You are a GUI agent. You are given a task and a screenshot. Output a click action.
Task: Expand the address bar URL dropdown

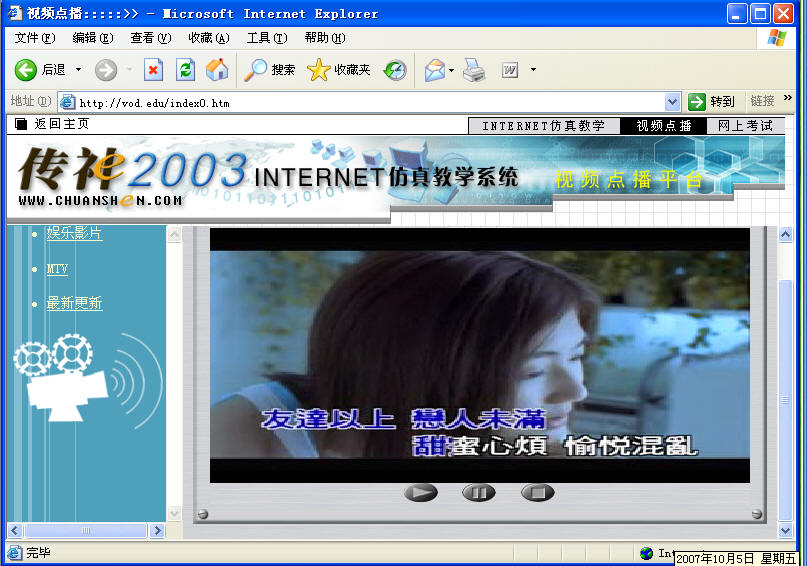coord(673,102)
